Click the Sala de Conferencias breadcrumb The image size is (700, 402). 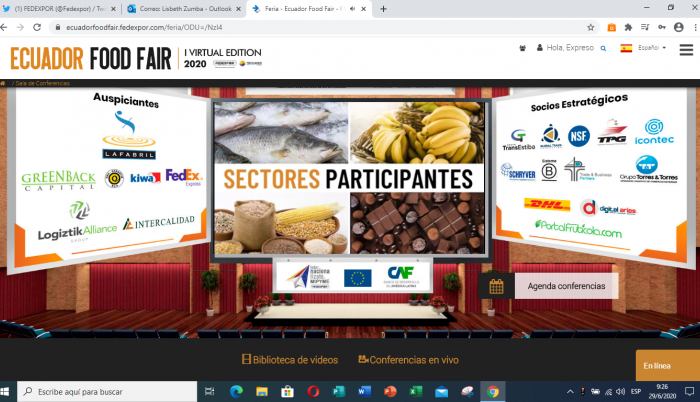point(42,83)
